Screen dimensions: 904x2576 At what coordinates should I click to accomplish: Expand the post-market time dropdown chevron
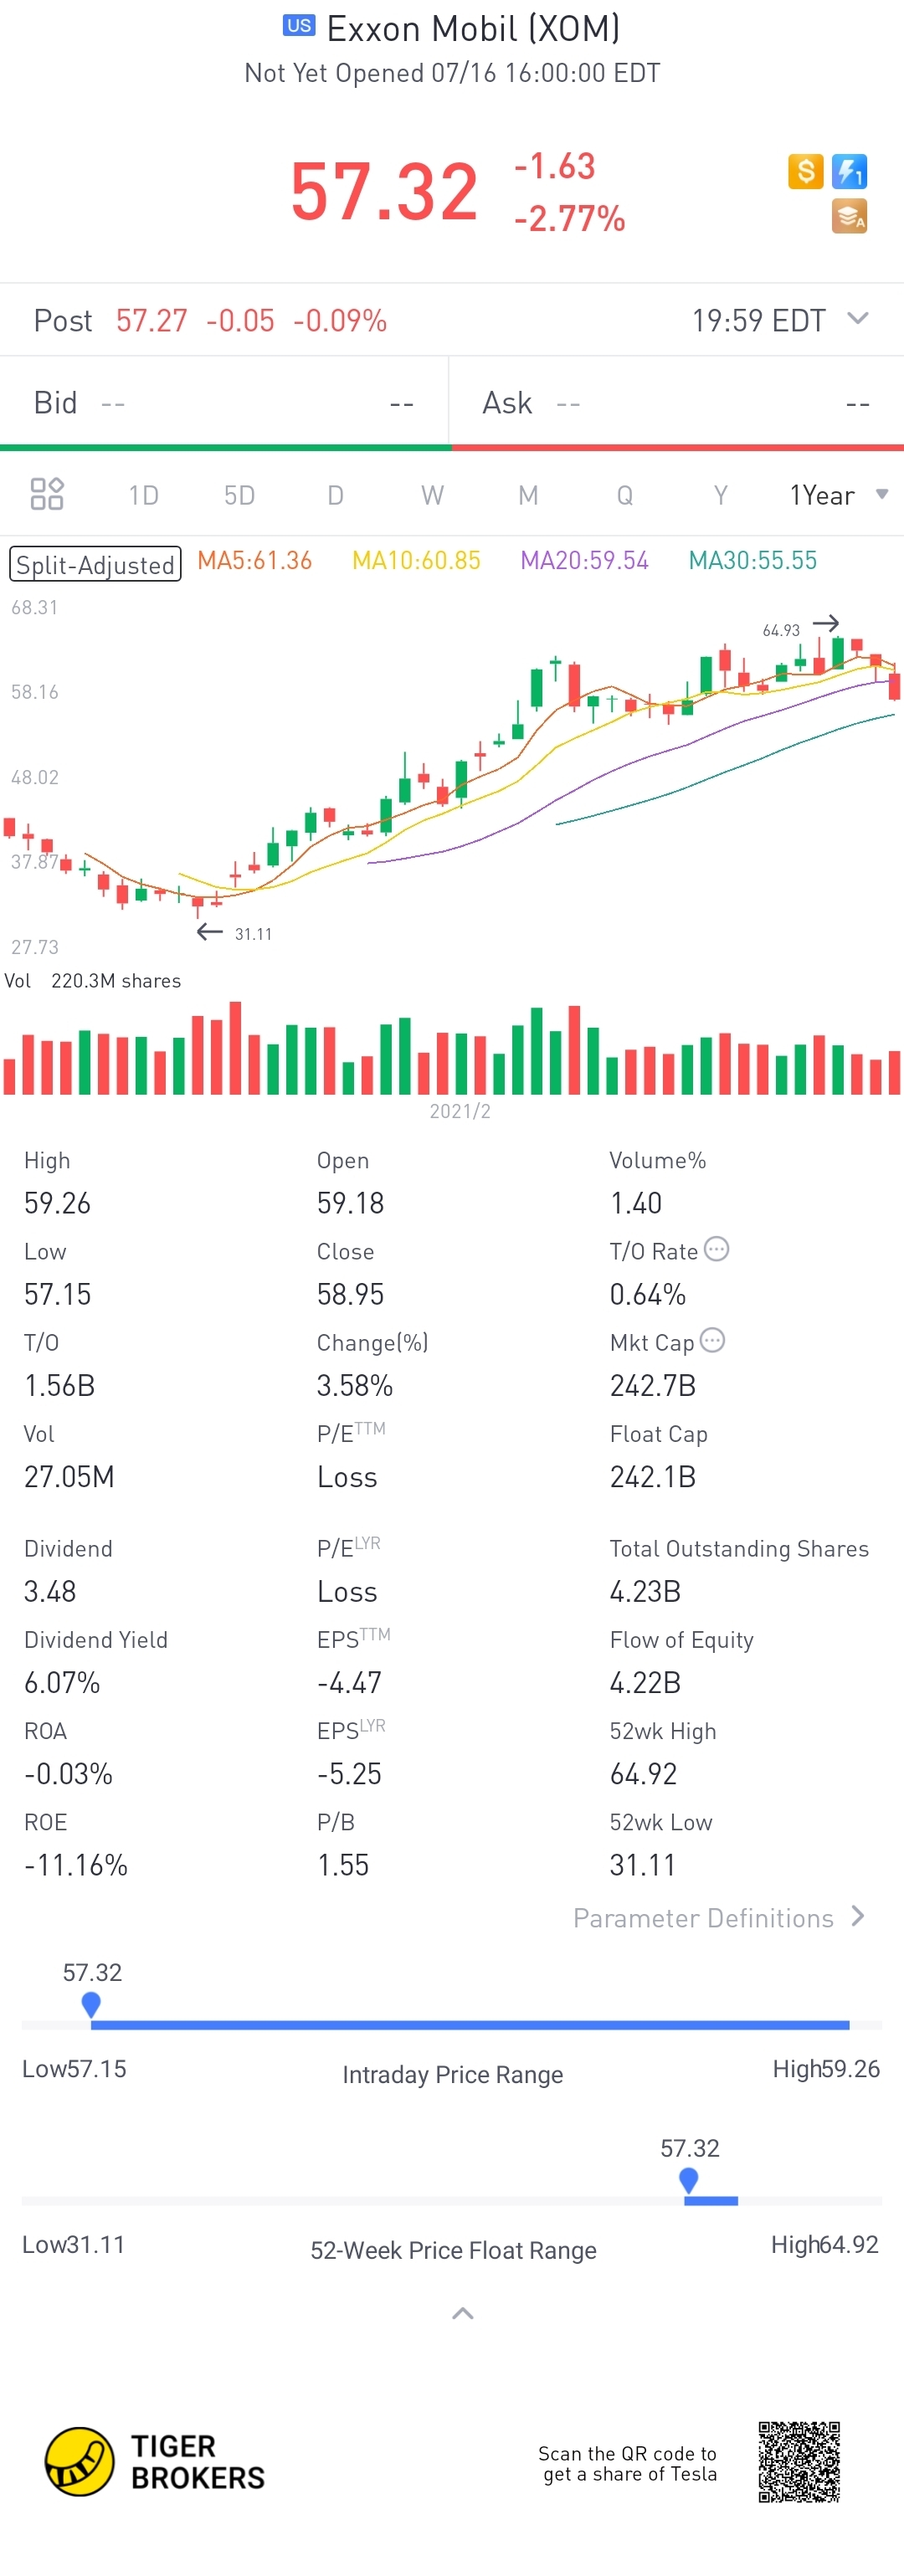click(857, 319)
